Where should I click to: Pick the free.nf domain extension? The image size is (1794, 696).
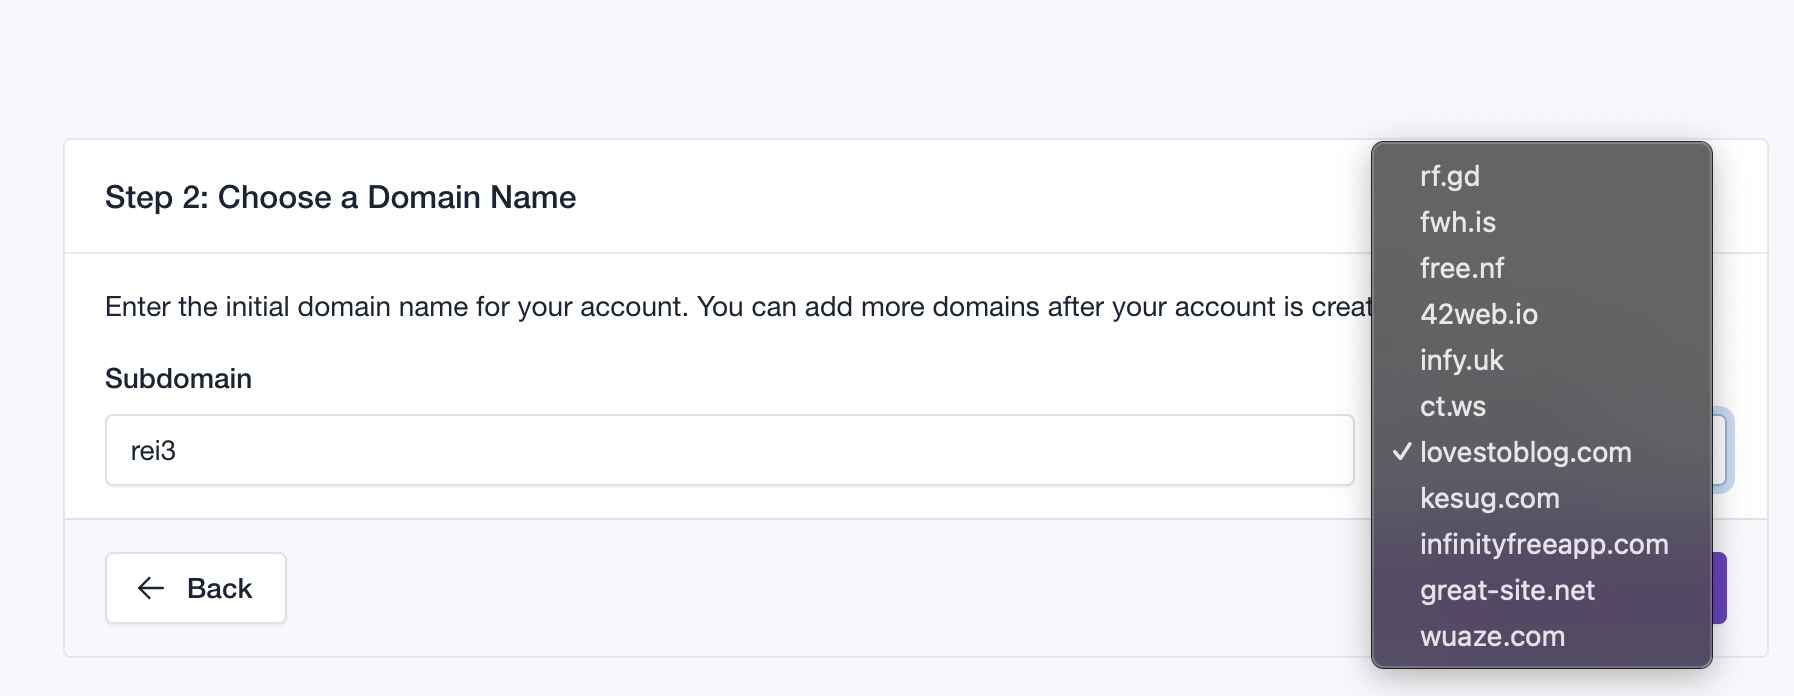point(1461,268)
